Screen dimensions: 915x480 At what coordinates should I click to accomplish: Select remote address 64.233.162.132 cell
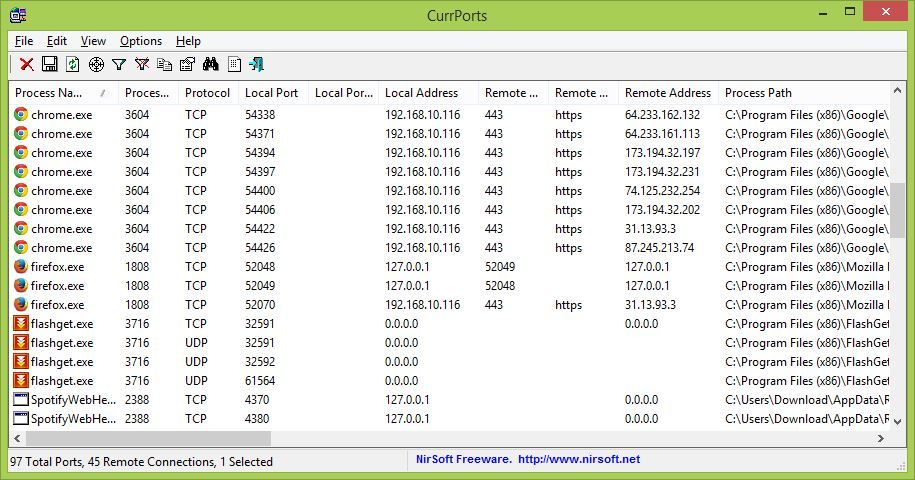[x=662, y=114]
